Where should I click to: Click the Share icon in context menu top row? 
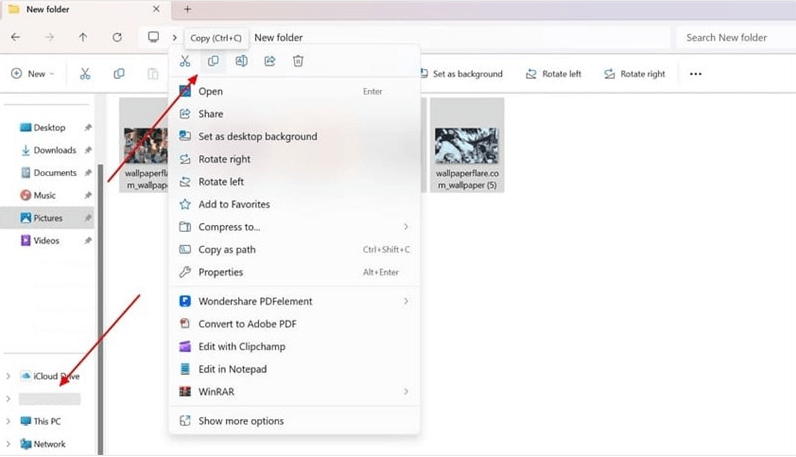point(270,62)
